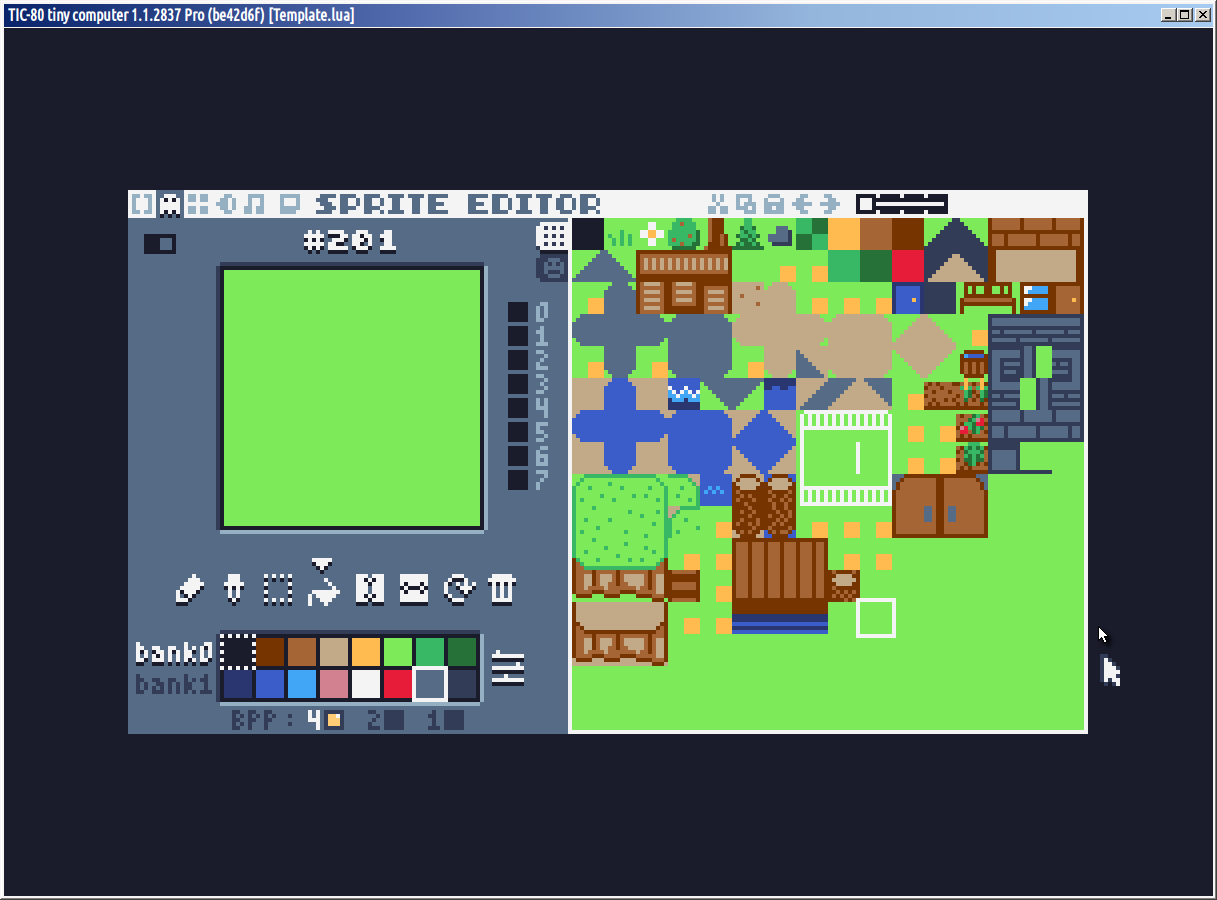Pick the red palette color
The image size is (1217, 900).
point(398,684)
